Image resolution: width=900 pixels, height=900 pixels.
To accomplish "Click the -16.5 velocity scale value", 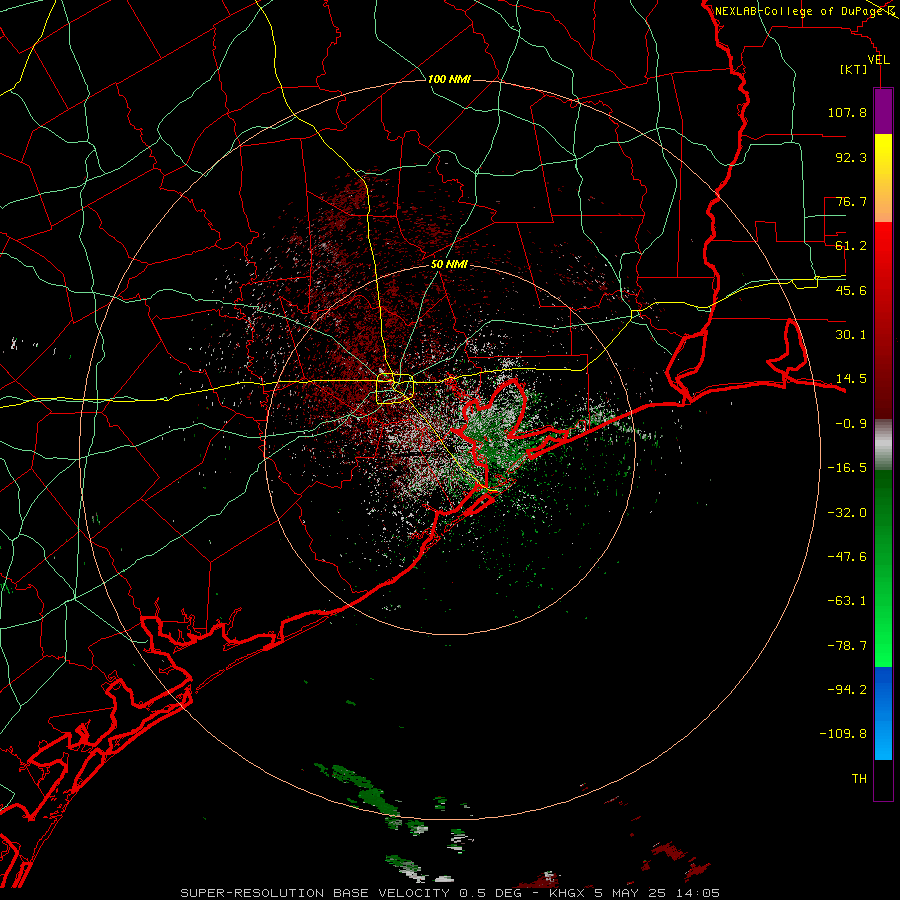I will click(x=847, y=468).
